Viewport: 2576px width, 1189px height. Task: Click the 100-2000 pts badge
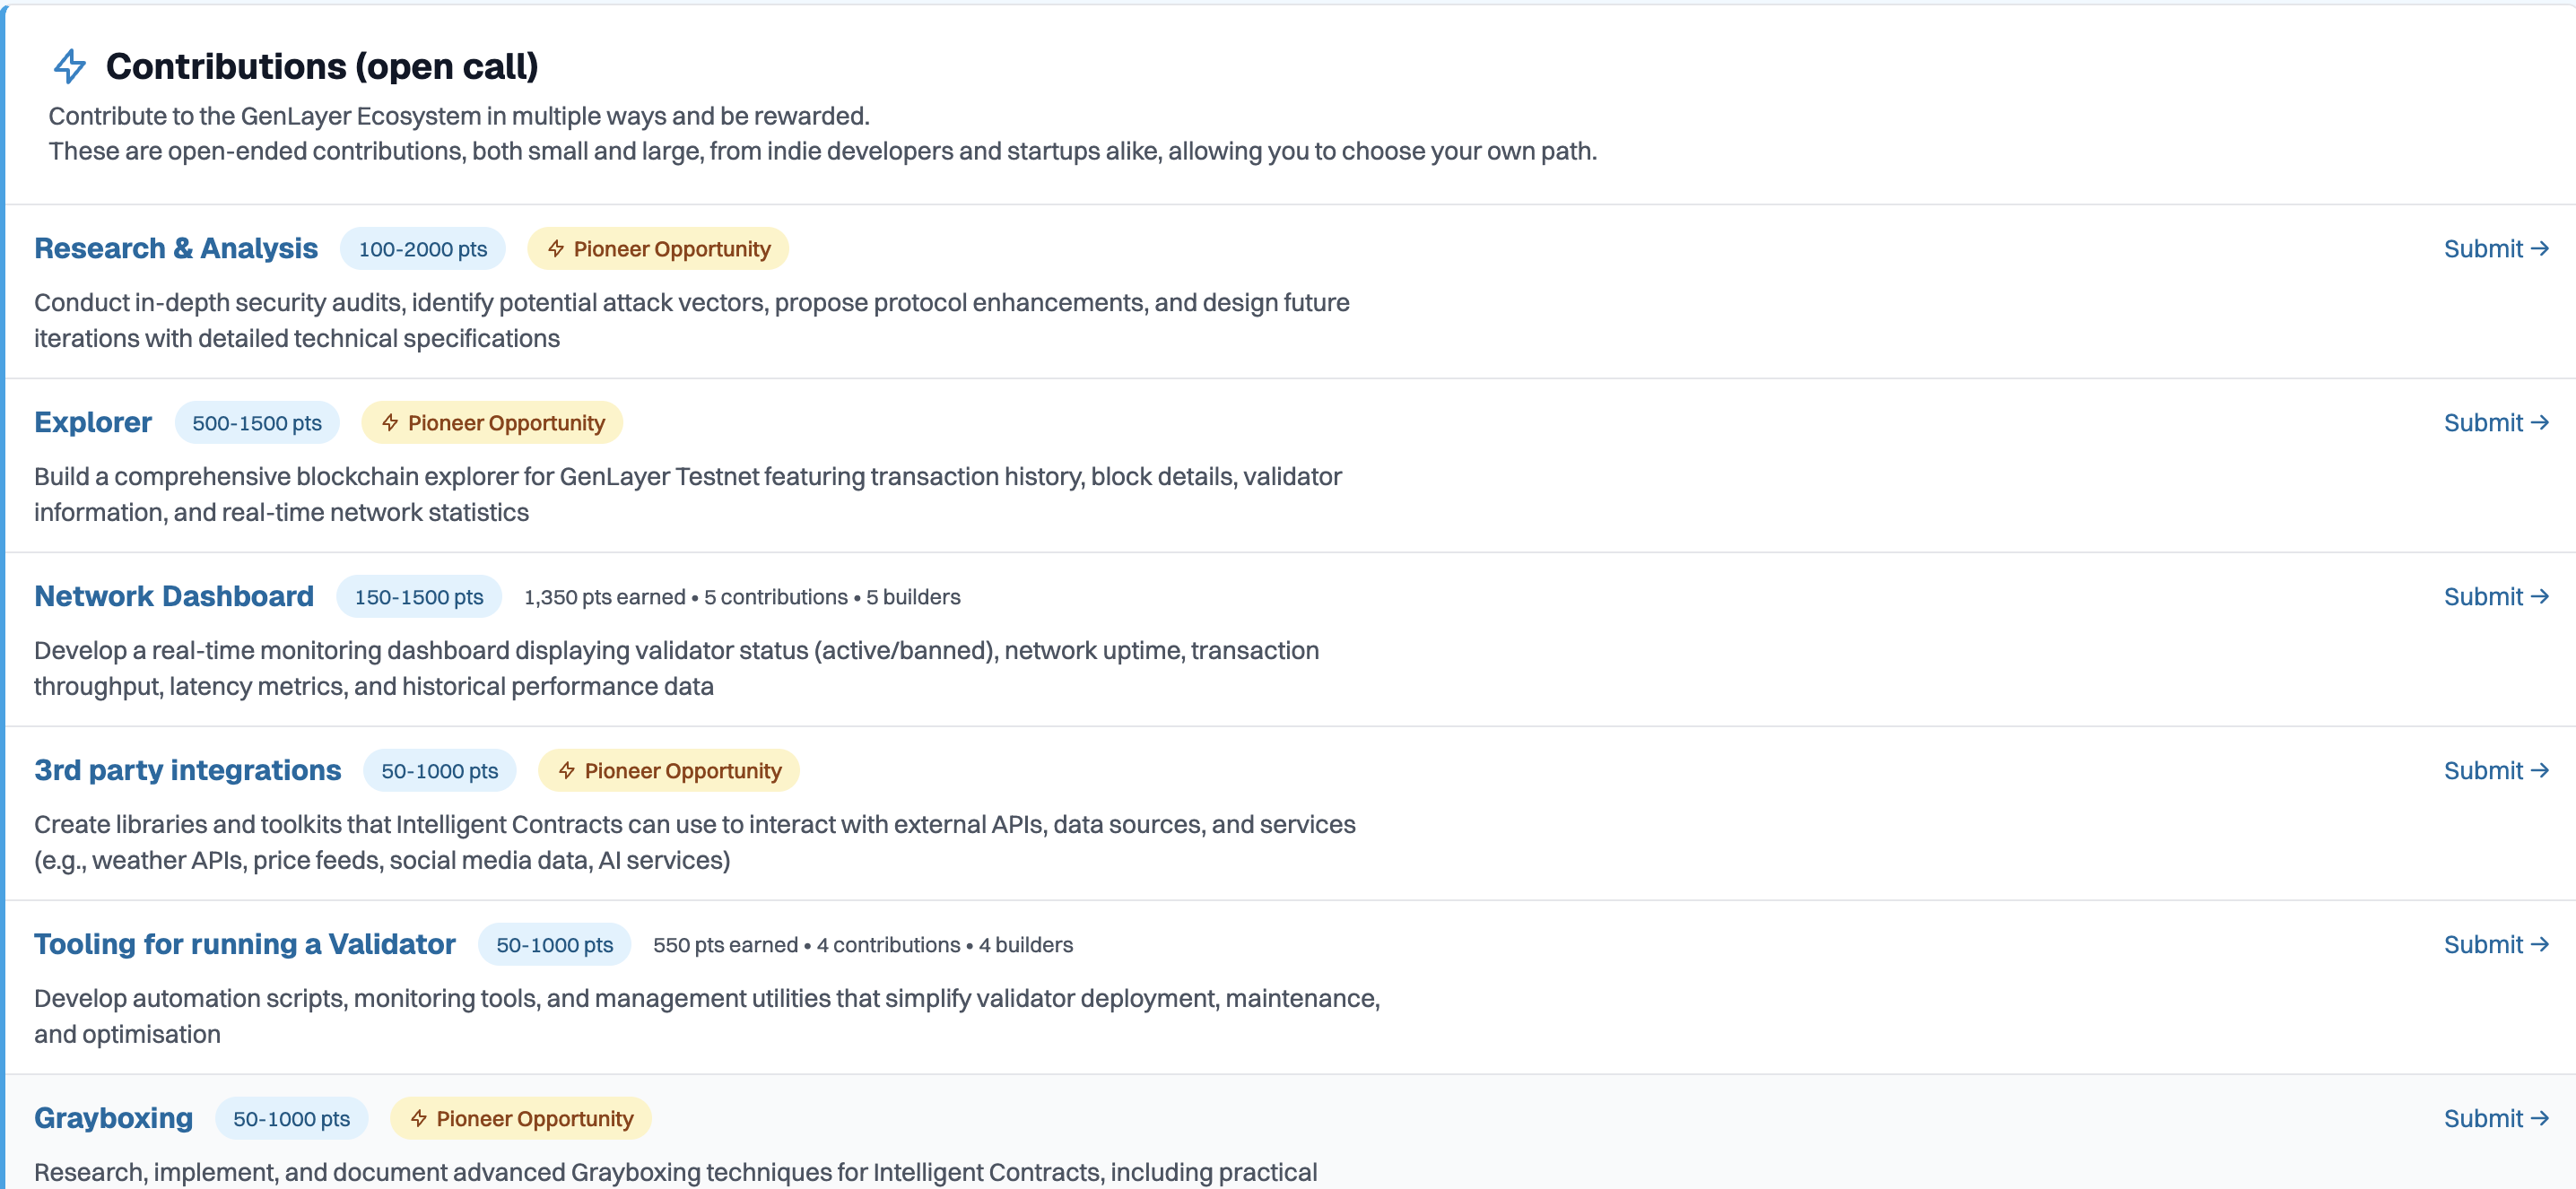423,249
